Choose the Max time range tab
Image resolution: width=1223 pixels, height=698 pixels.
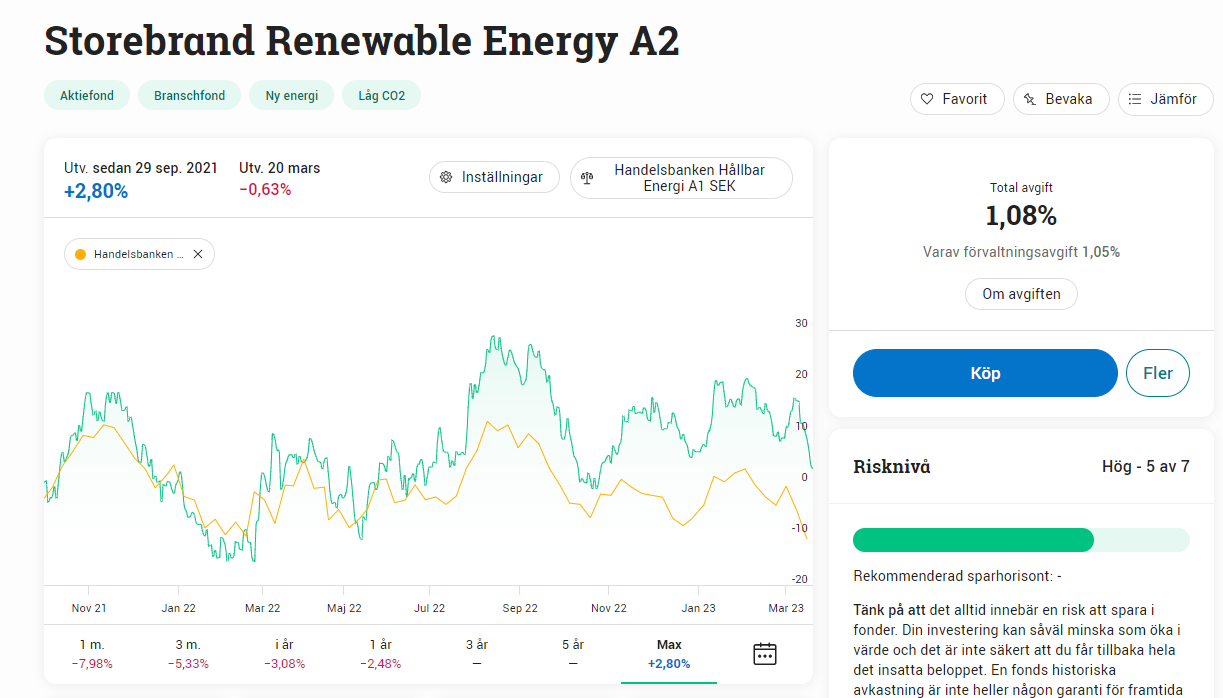pos(669,654)
